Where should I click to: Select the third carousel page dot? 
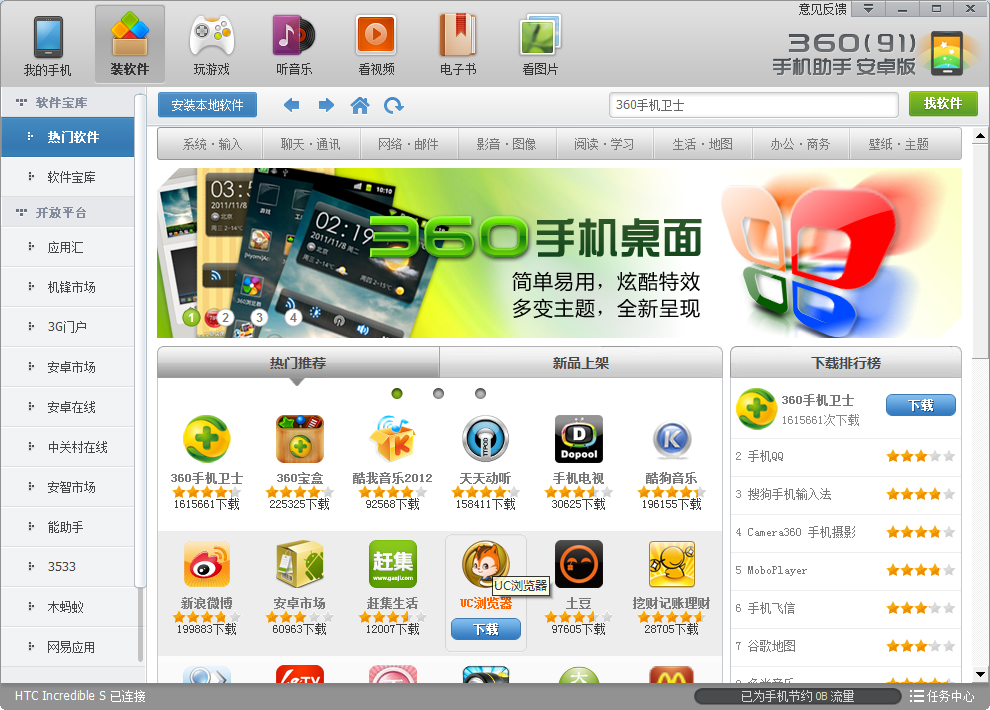[x=480, y=393]
